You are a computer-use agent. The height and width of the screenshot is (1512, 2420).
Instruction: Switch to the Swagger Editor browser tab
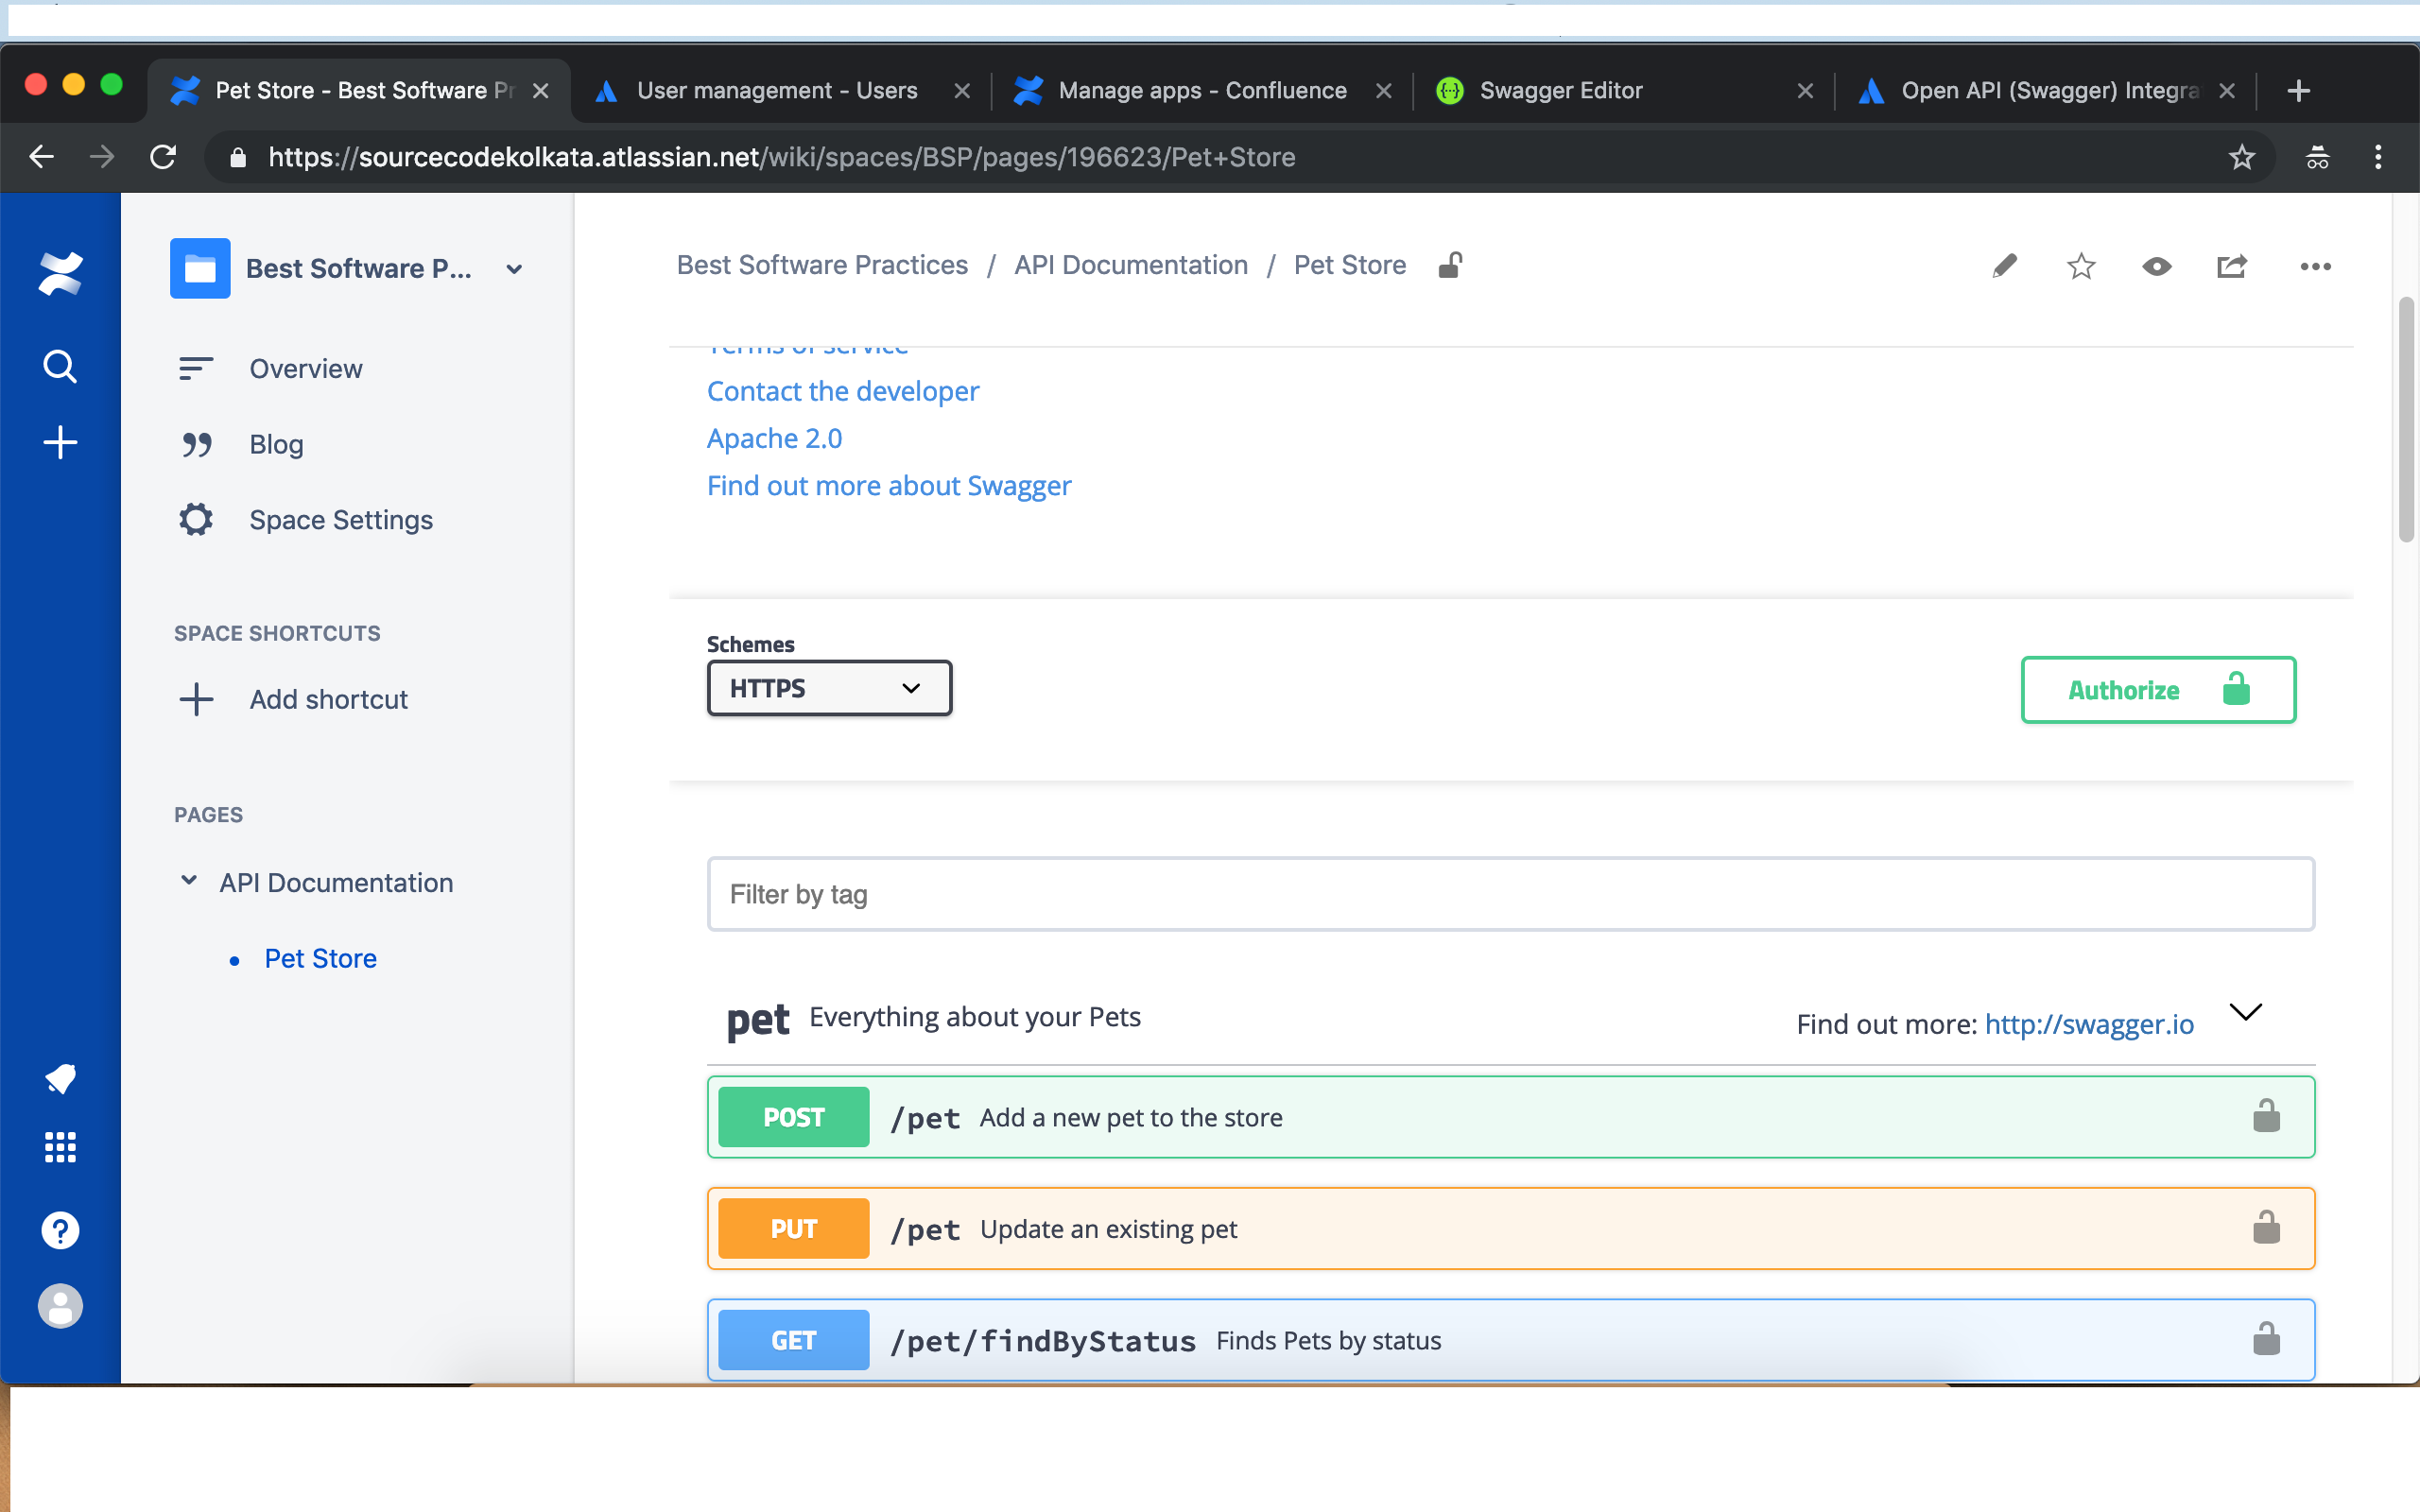coord(1560,90)
